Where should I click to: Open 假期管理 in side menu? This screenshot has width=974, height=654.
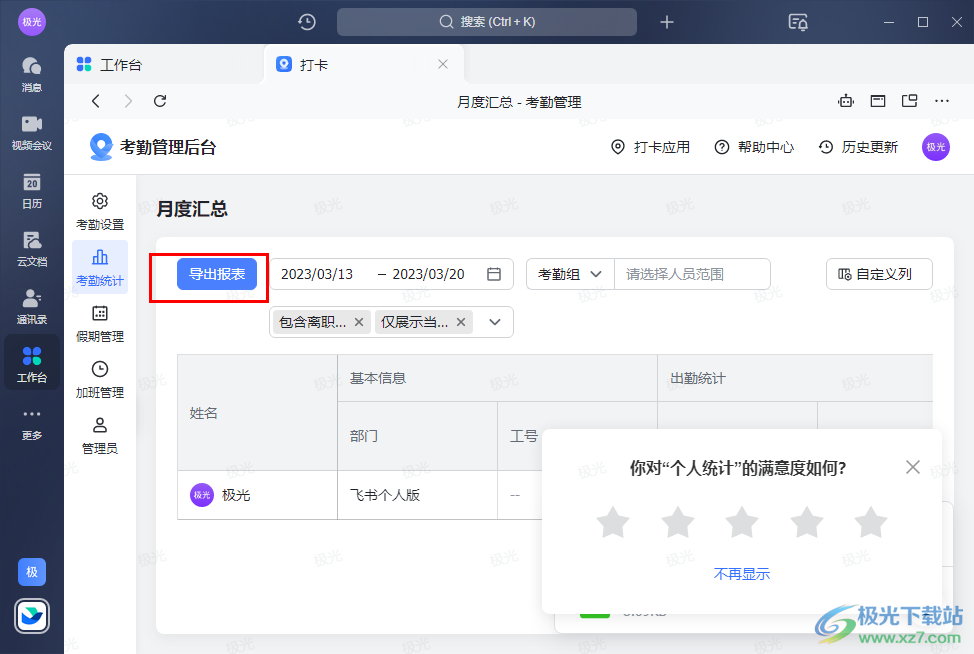[100, 324]
